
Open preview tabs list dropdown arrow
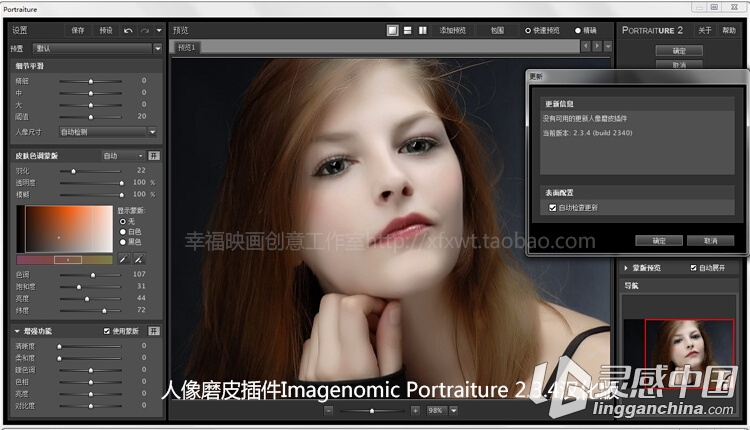click(608, 46)
